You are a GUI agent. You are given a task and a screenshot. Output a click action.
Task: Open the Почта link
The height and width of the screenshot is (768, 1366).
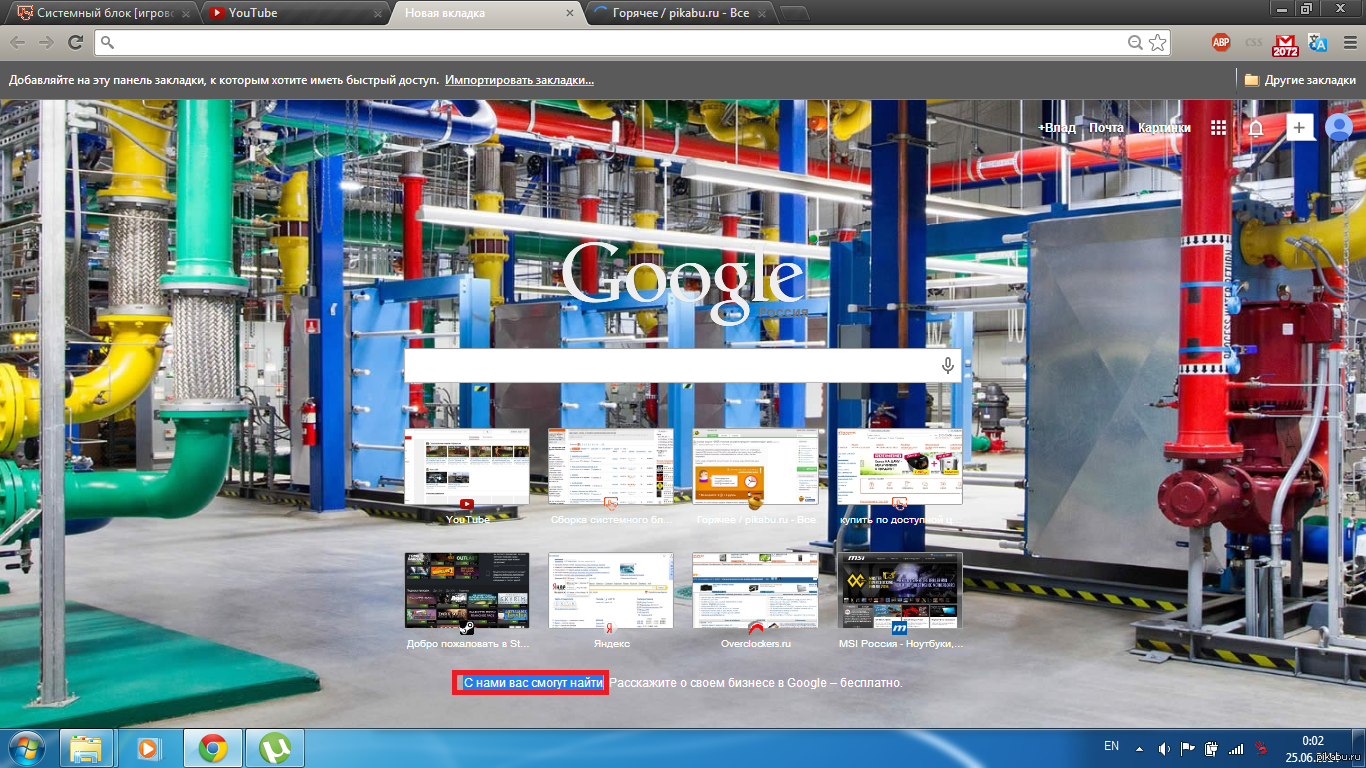click(x=1106, y=128)
